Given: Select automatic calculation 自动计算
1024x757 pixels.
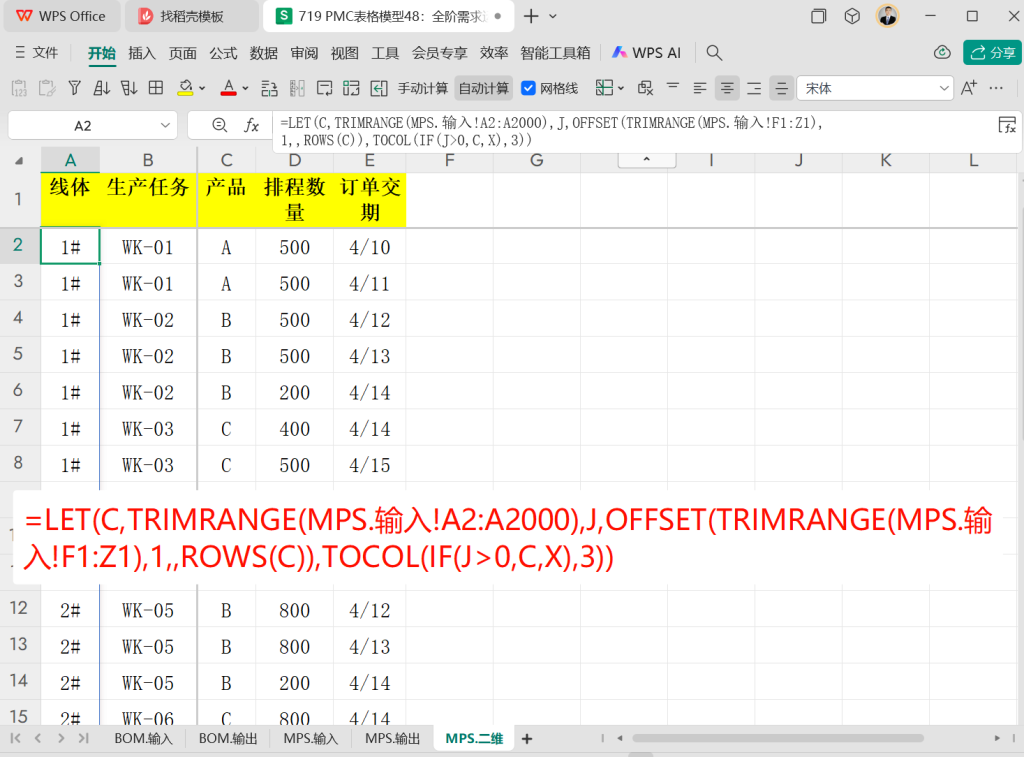Looking at the screenshot, I should (483, 88).
